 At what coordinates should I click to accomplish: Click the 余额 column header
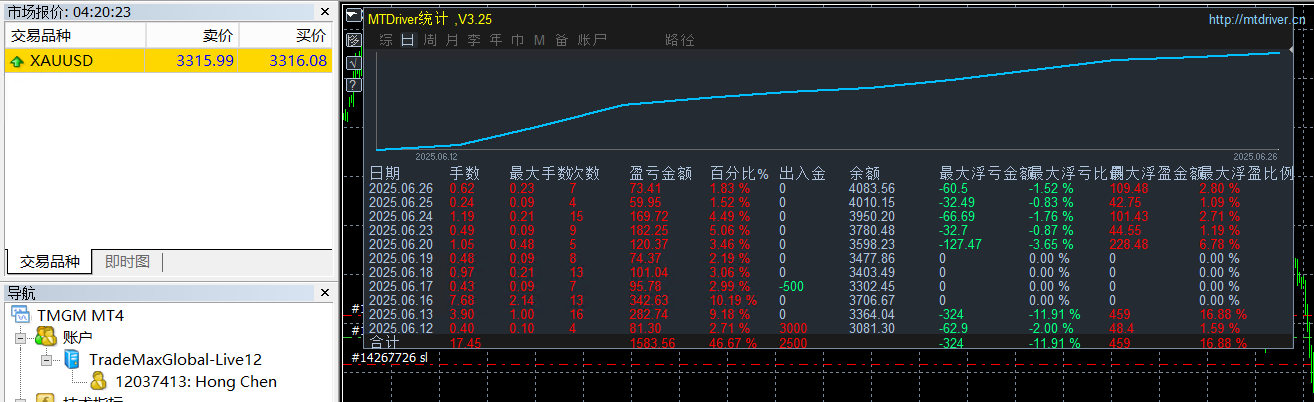[x=865, y=173]
